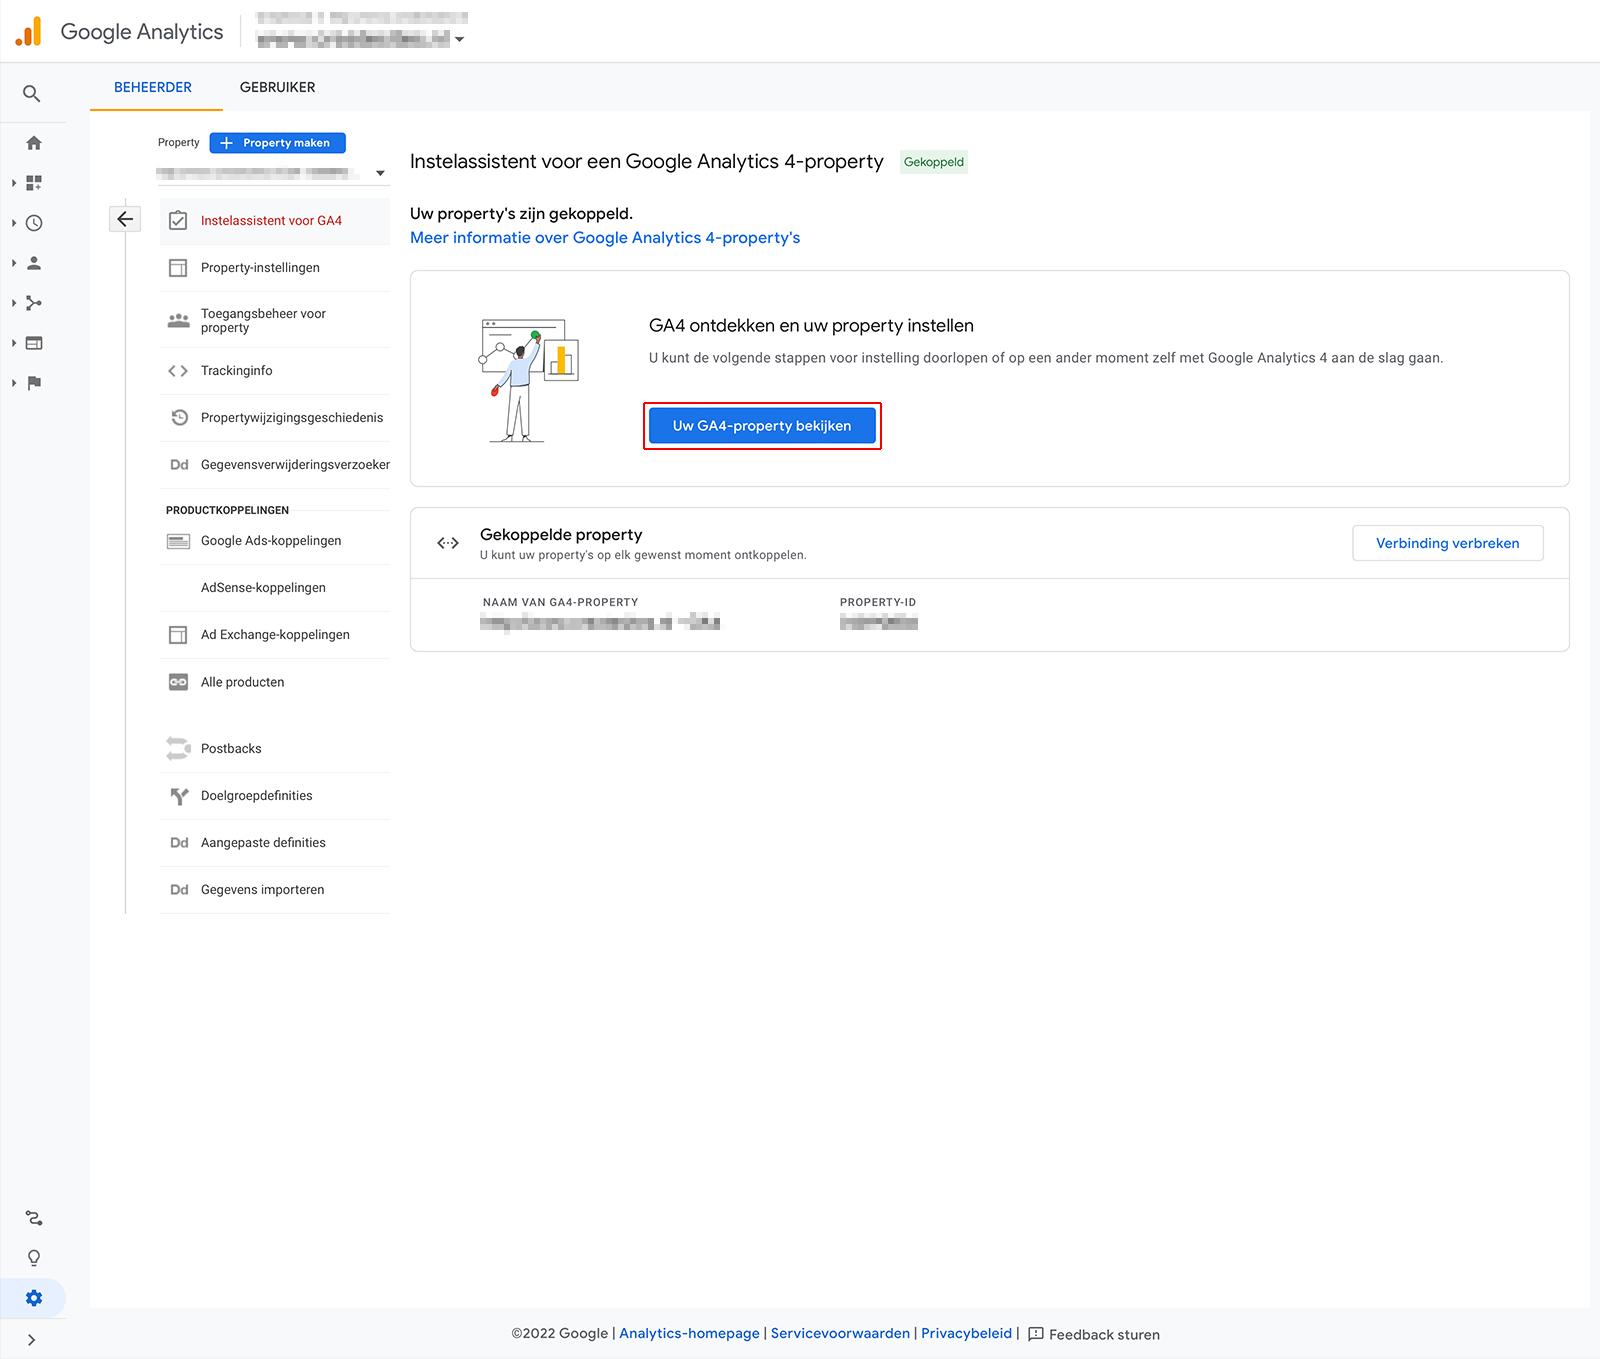Click the Doelgroepdefinities fork icon
Viewport: 1600px width, 1359px height.
tap(179, 796)
